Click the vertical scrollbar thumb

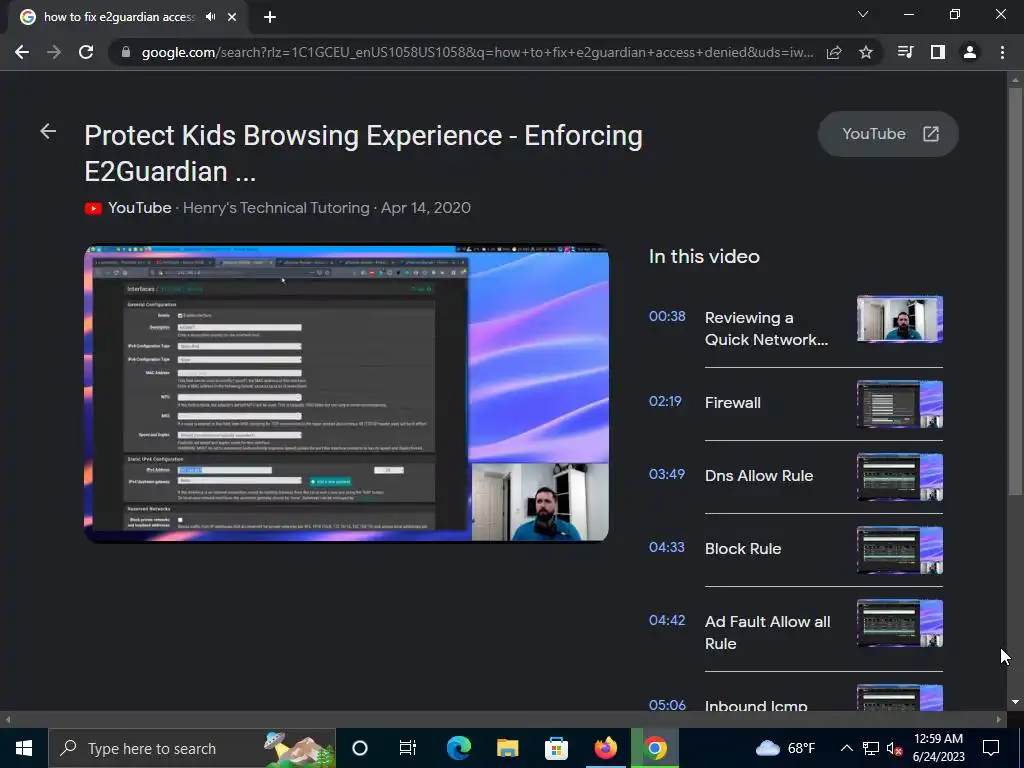point(1015,291)
